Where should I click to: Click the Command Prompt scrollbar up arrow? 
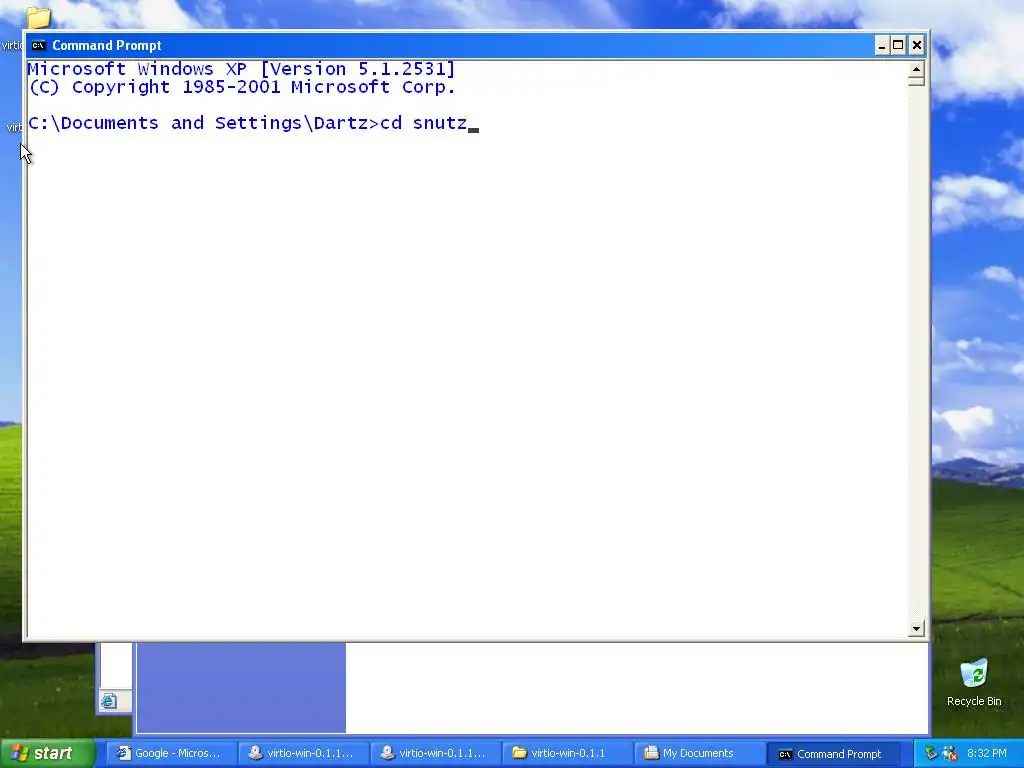click(916, 69)
